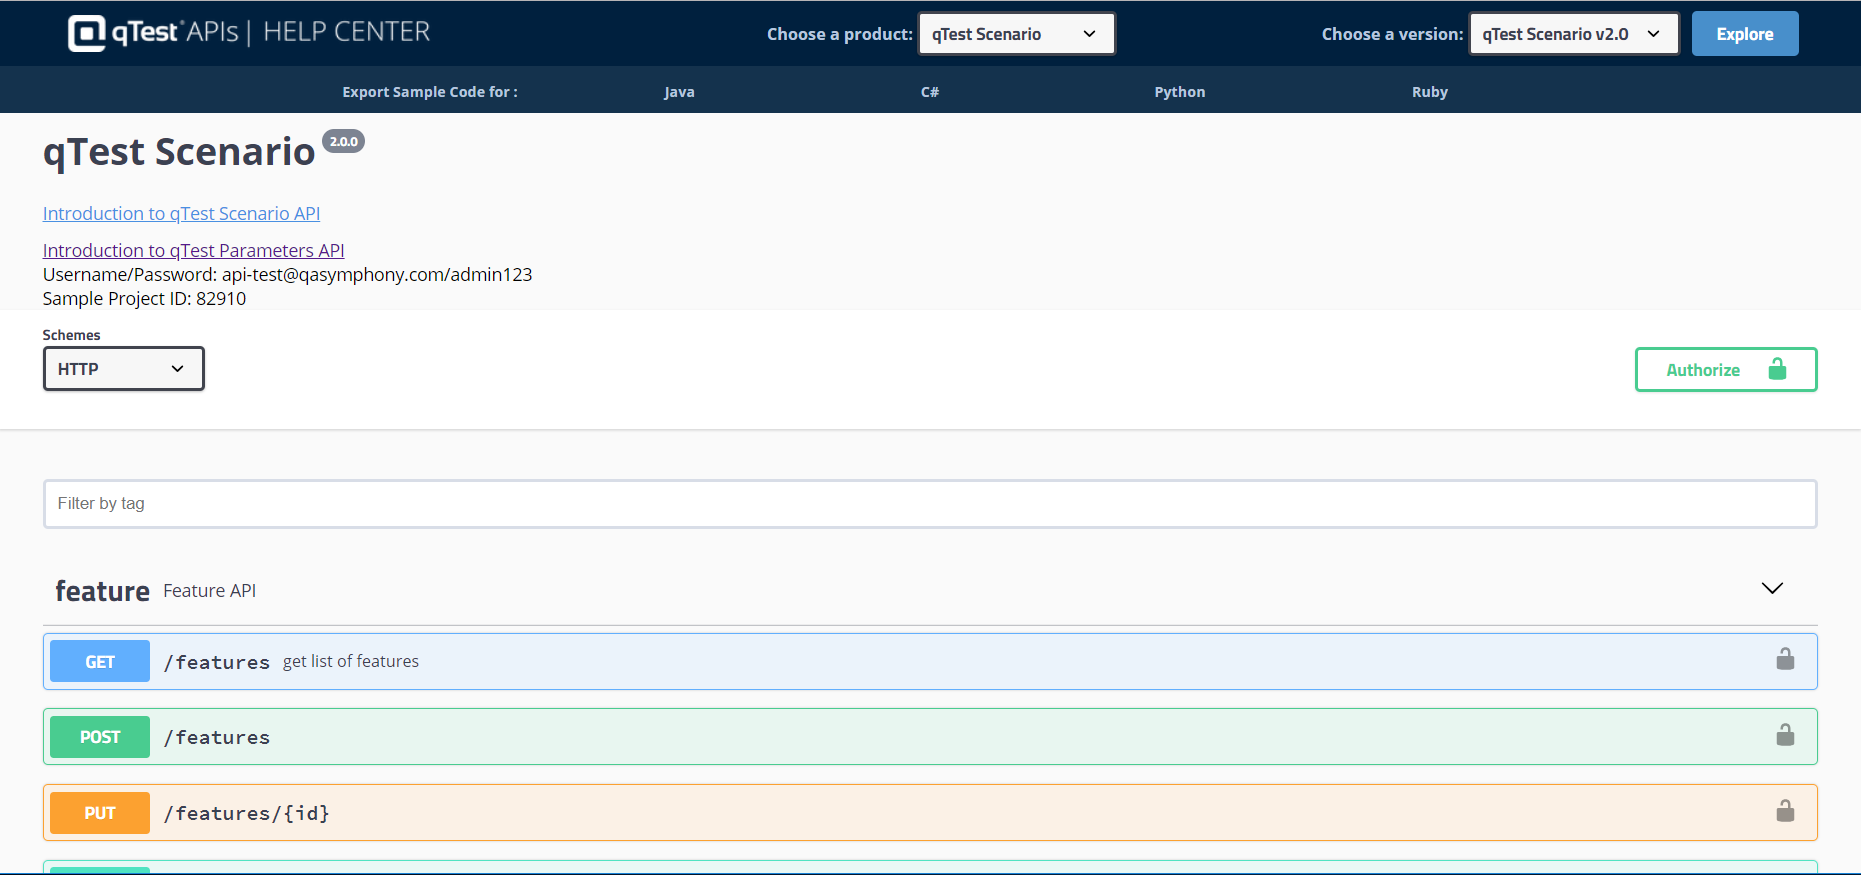Click lock icon on PUT /features/{id} row
The height and width of the screenshot is (875, 1861).
pos(1785,811)
